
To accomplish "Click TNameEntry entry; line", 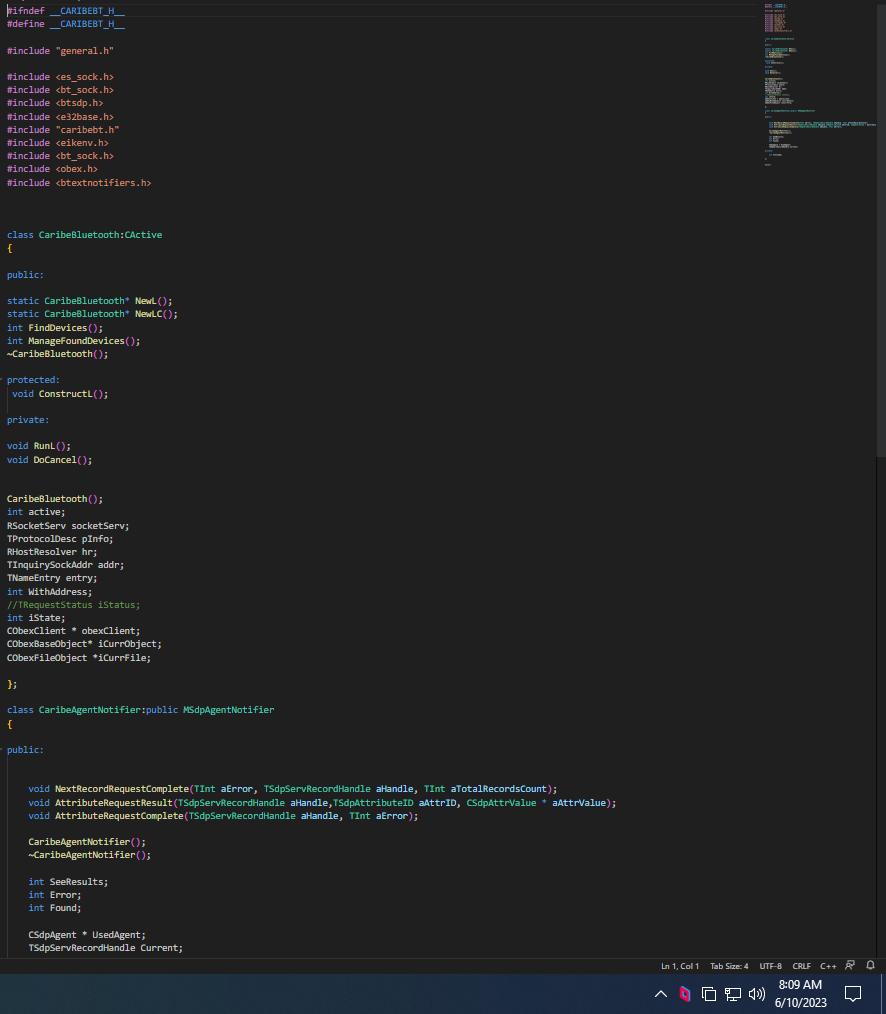I will coord(52,577).
